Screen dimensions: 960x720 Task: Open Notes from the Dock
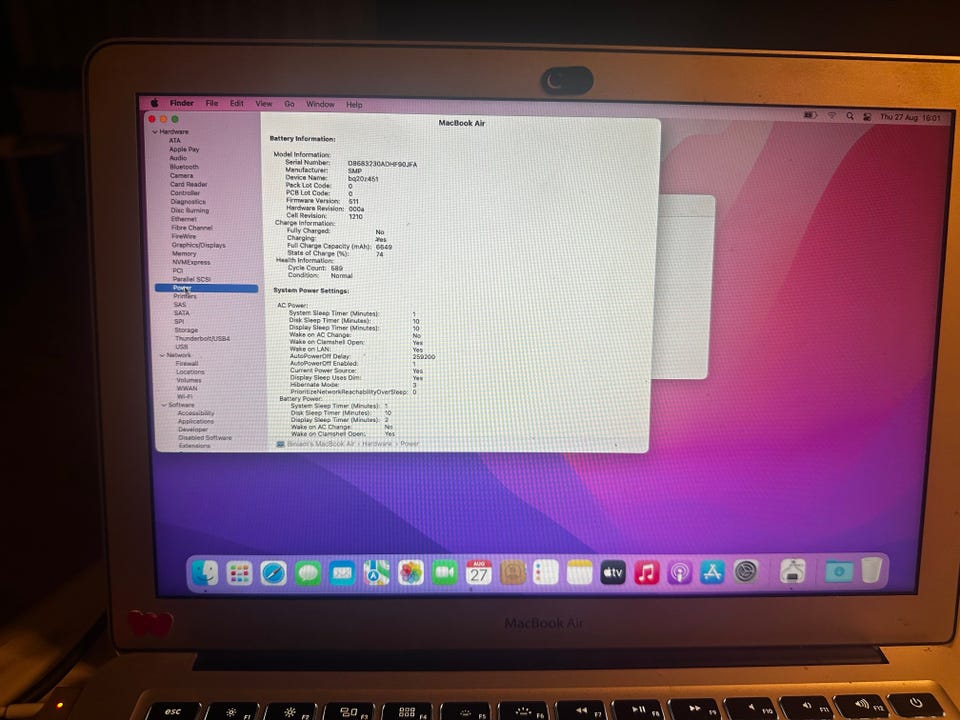click(579, 572)
